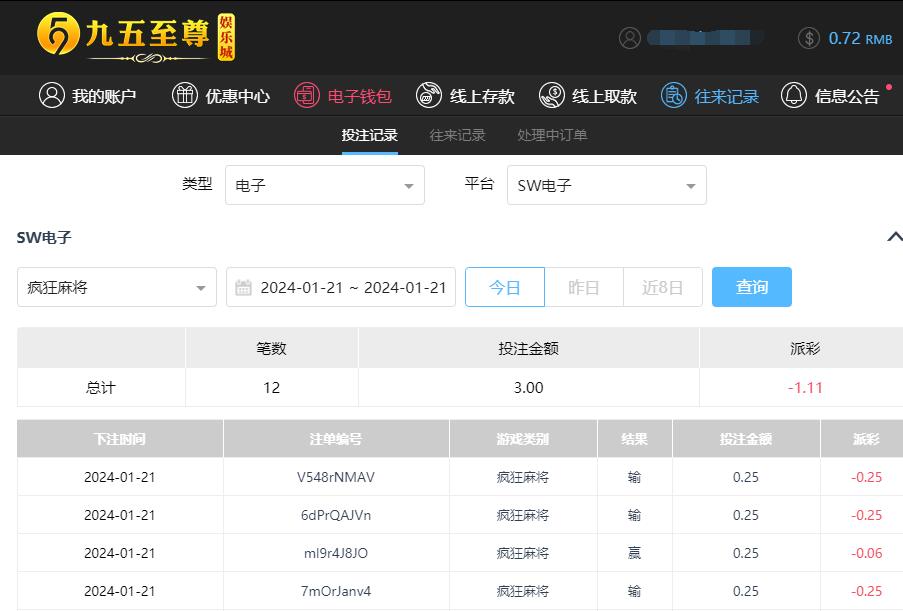The width and height of the screenshot is (903, 611).
Task: Click the 九五至尊 logo
Action: tap(135, 37)
